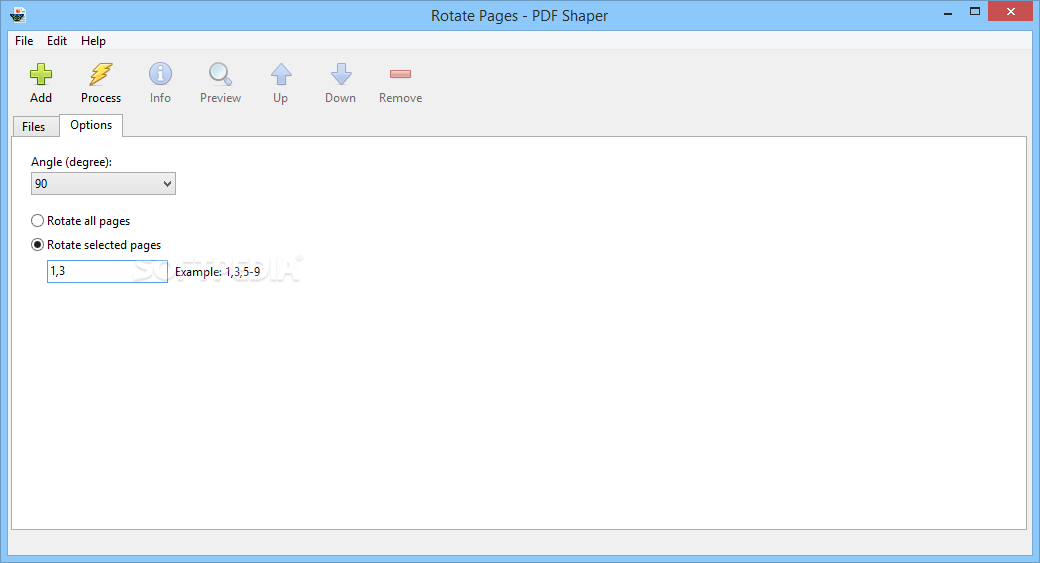Close the Rotate Pages window

pyautogui.click(x=1011, y=11)
